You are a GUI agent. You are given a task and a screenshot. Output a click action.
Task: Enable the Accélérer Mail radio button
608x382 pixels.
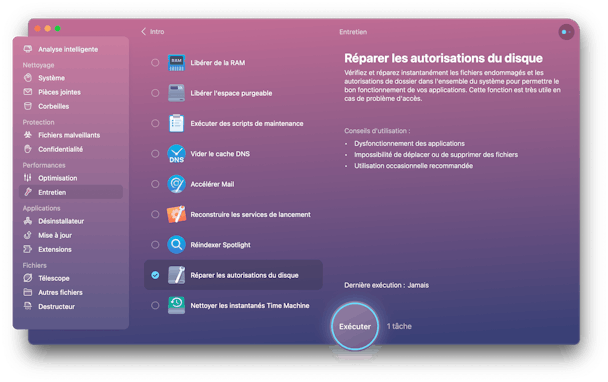point(155,184)
